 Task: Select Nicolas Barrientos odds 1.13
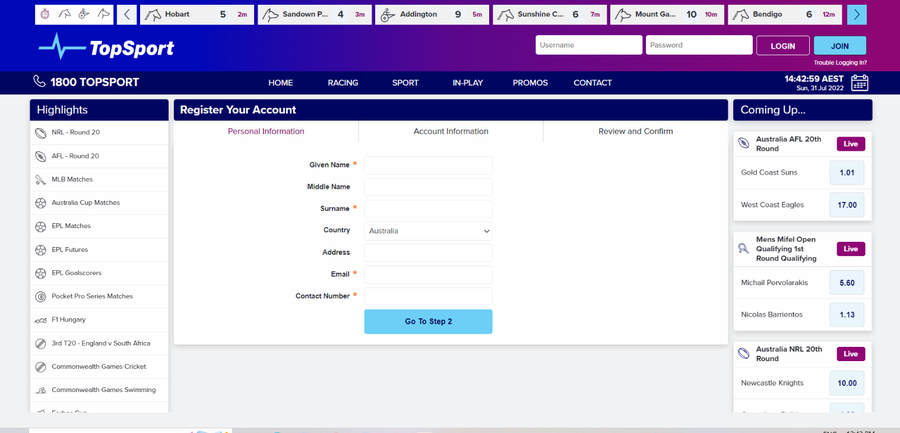(847, 315)
